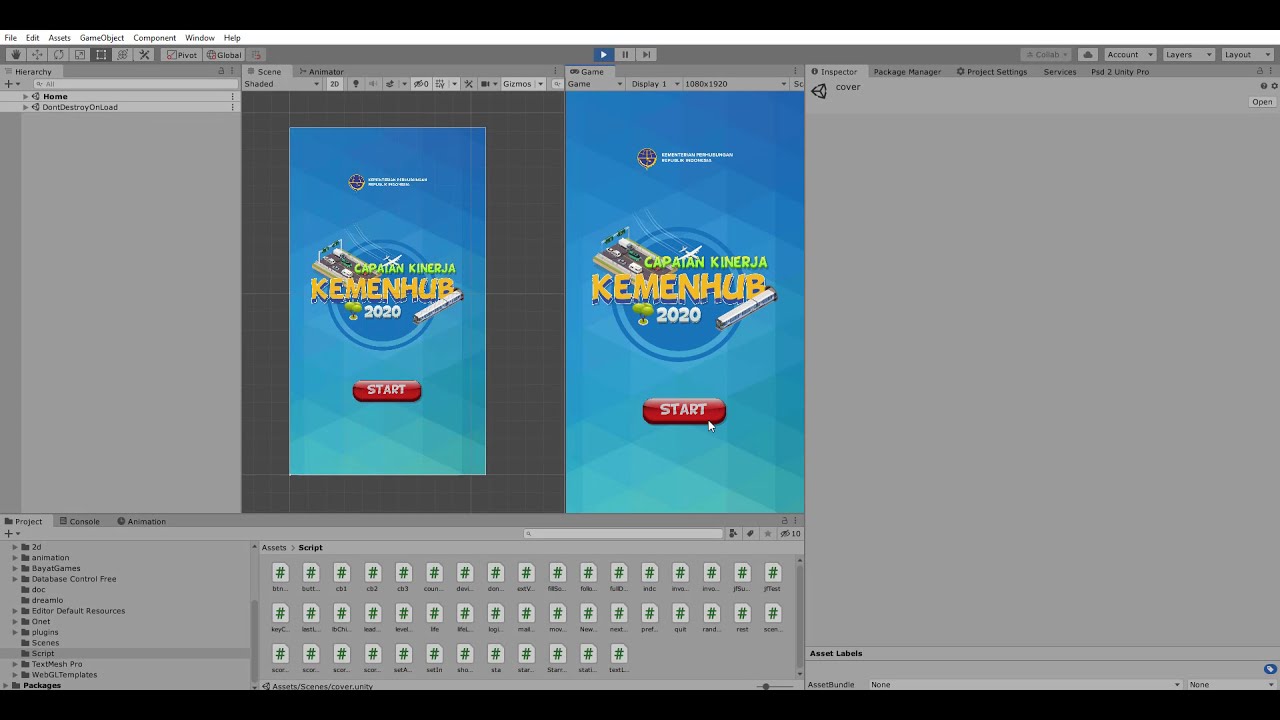Open Search by Label filter icon

(x=750, y=534)
